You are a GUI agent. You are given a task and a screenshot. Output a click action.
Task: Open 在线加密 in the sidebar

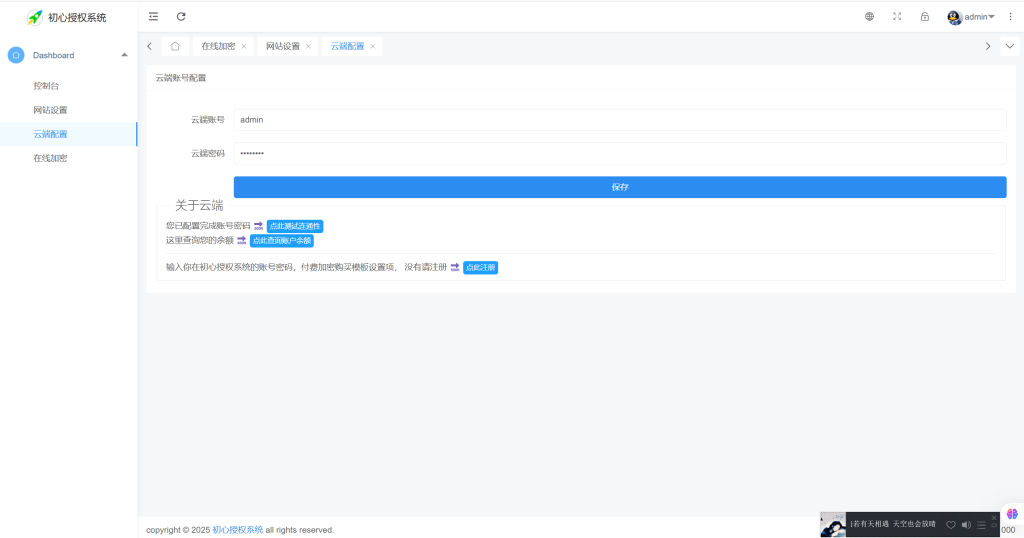[x=50, y=158]
